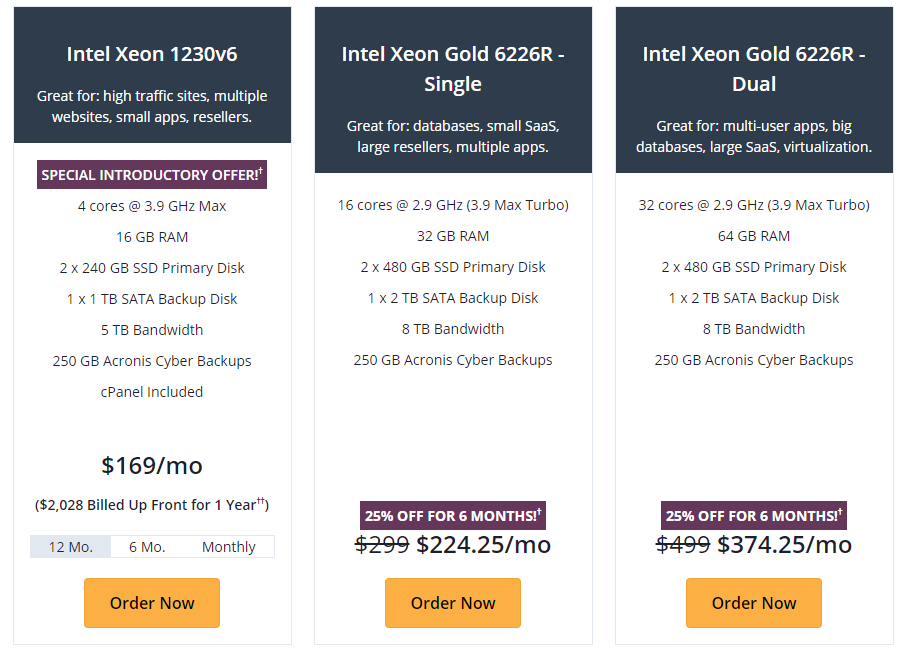Click the $224.25/mo discounted price

483,544
